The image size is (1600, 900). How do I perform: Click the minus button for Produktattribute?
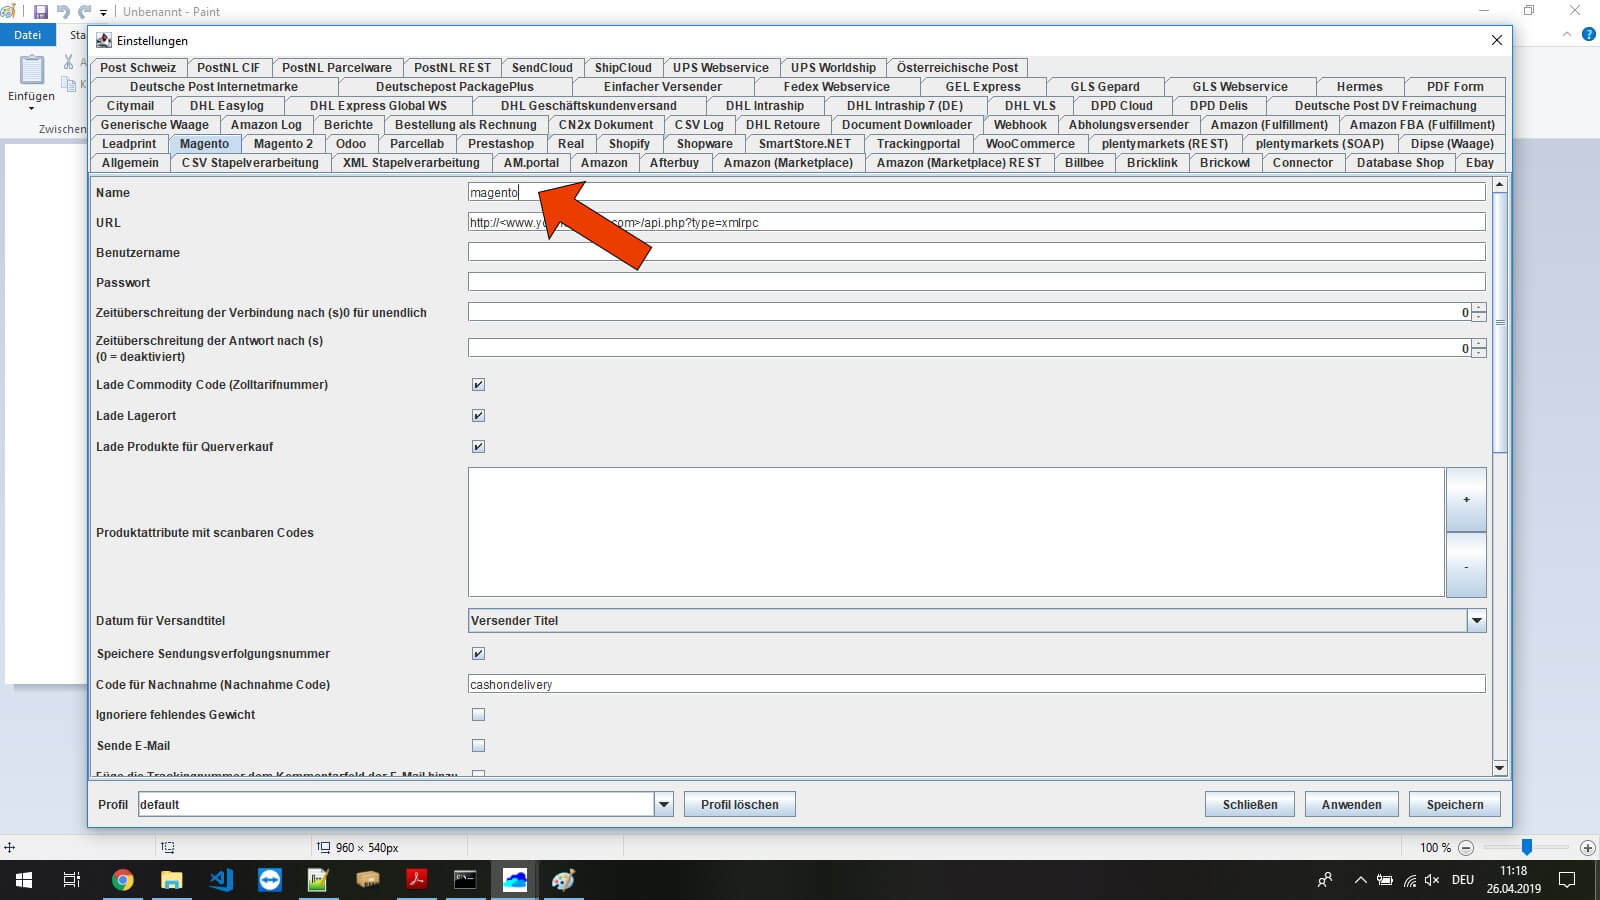(x=1466, y=566)
